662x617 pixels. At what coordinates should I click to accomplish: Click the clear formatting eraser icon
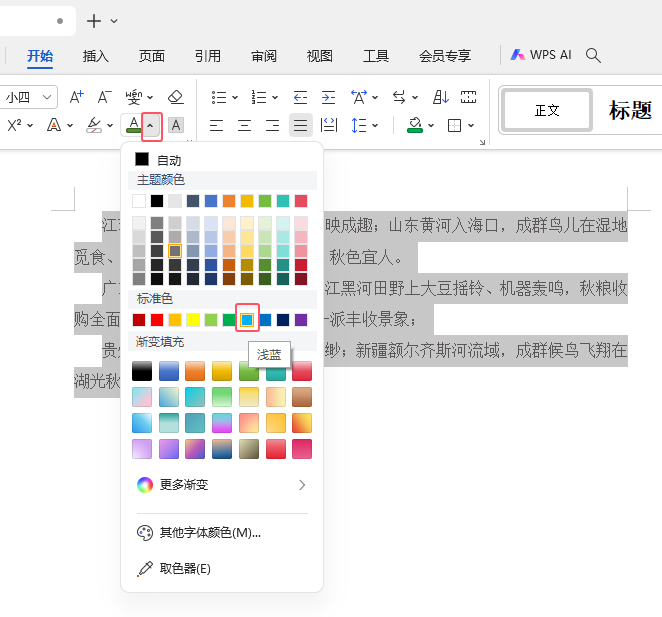(176, 97)
